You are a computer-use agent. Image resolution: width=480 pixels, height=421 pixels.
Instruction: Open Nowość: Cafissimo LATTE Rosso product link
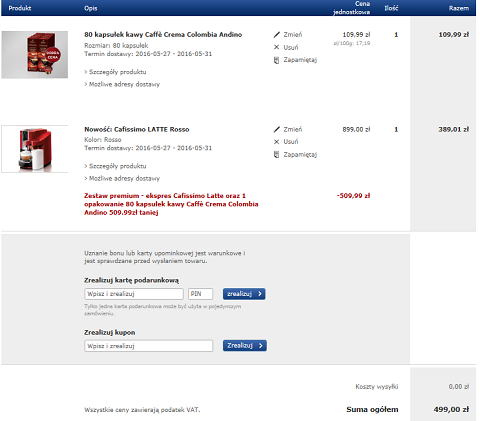point(137,129)
